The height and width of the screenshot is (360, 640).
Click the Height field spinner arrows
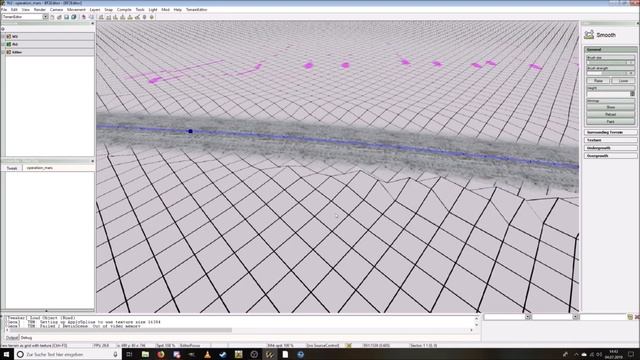coord(632,94)
